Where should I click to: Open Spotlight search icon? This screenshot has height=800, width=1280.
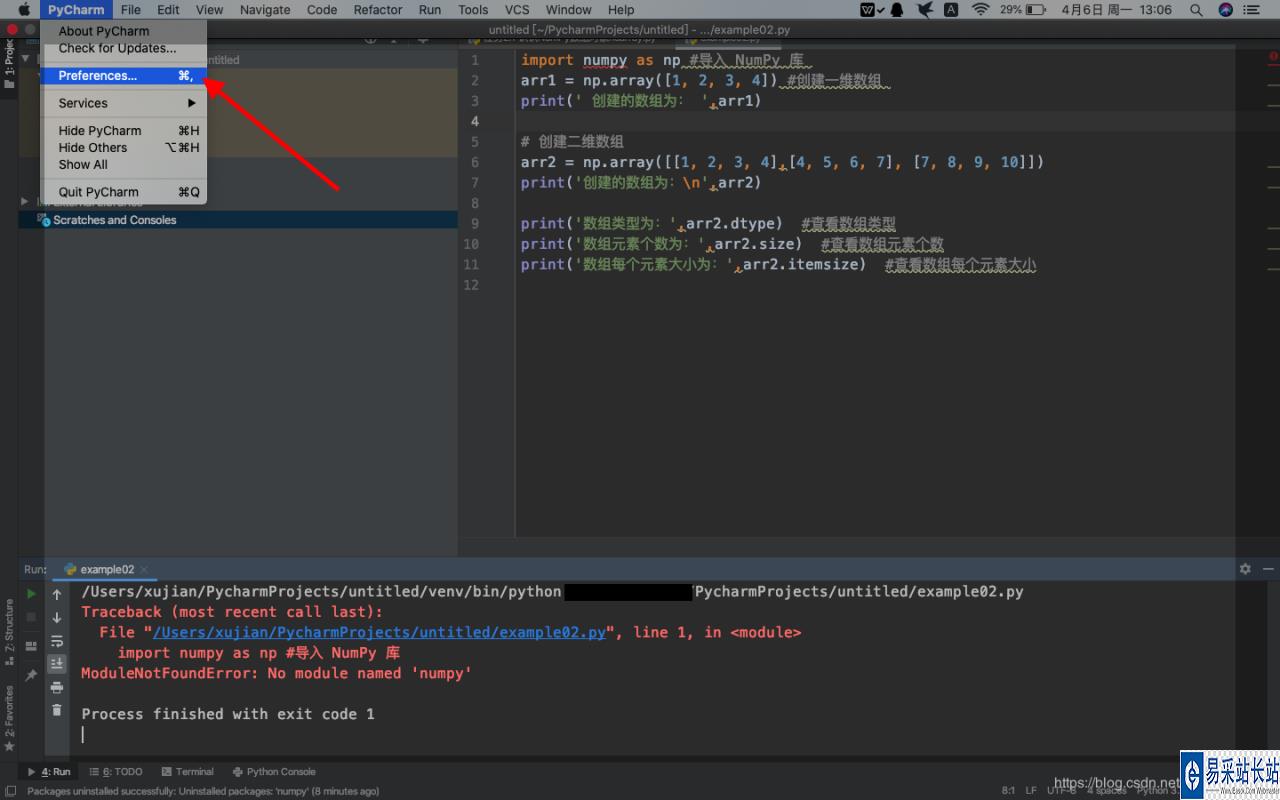point(1196,10)
